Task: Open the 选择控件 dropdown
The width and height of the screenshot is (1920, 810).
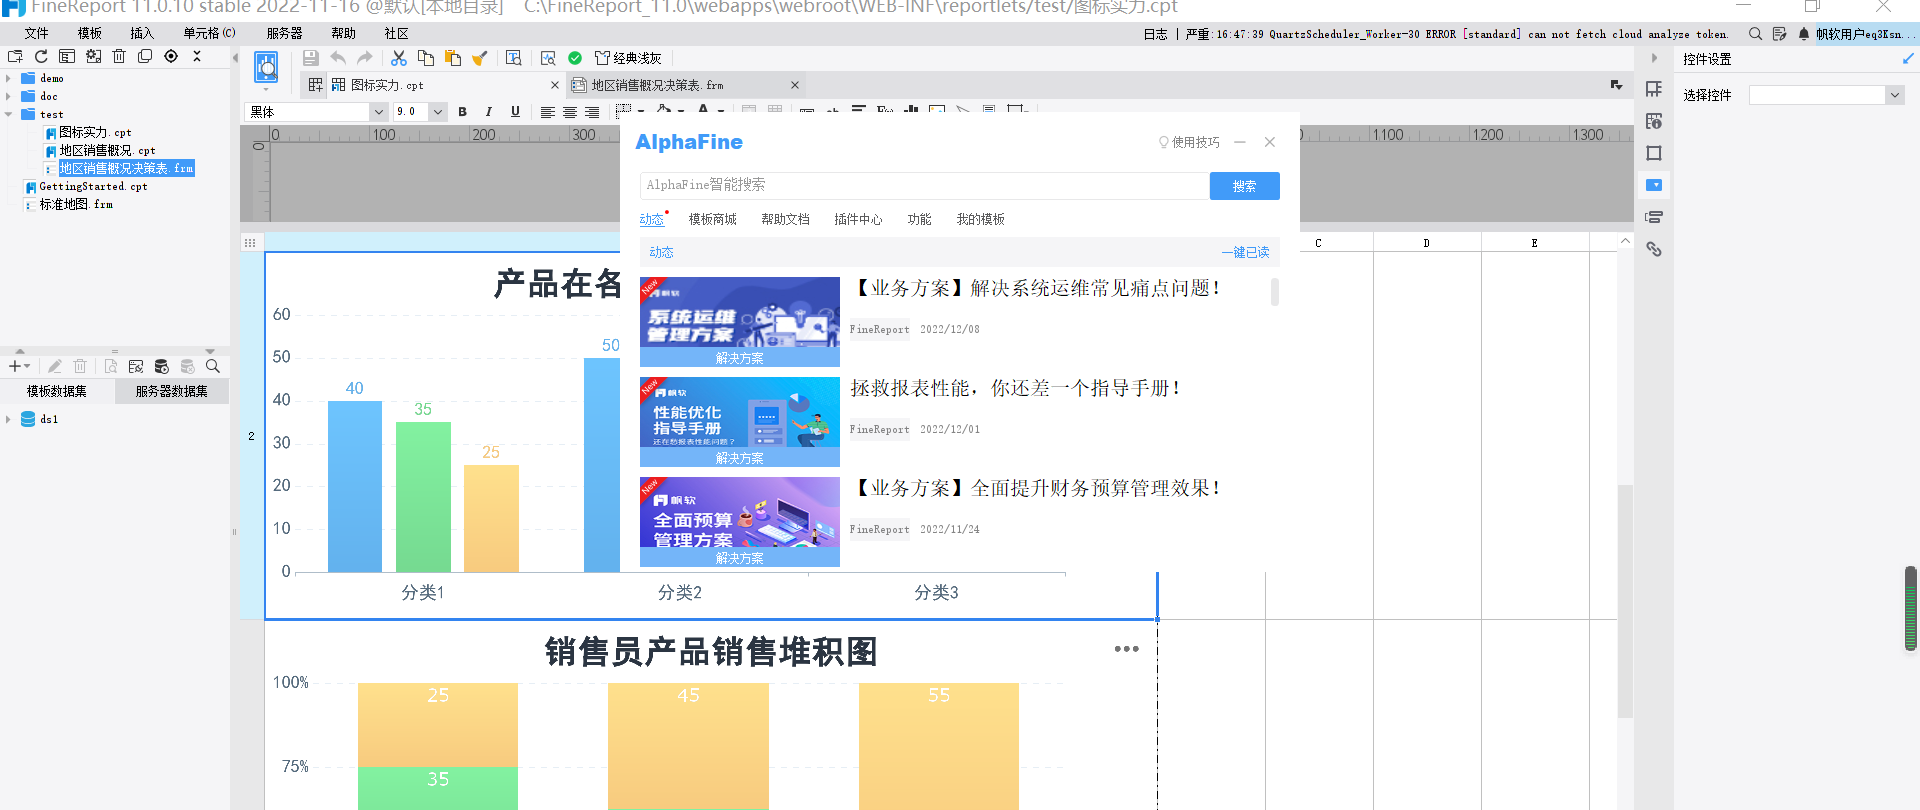Action: 1894,95
